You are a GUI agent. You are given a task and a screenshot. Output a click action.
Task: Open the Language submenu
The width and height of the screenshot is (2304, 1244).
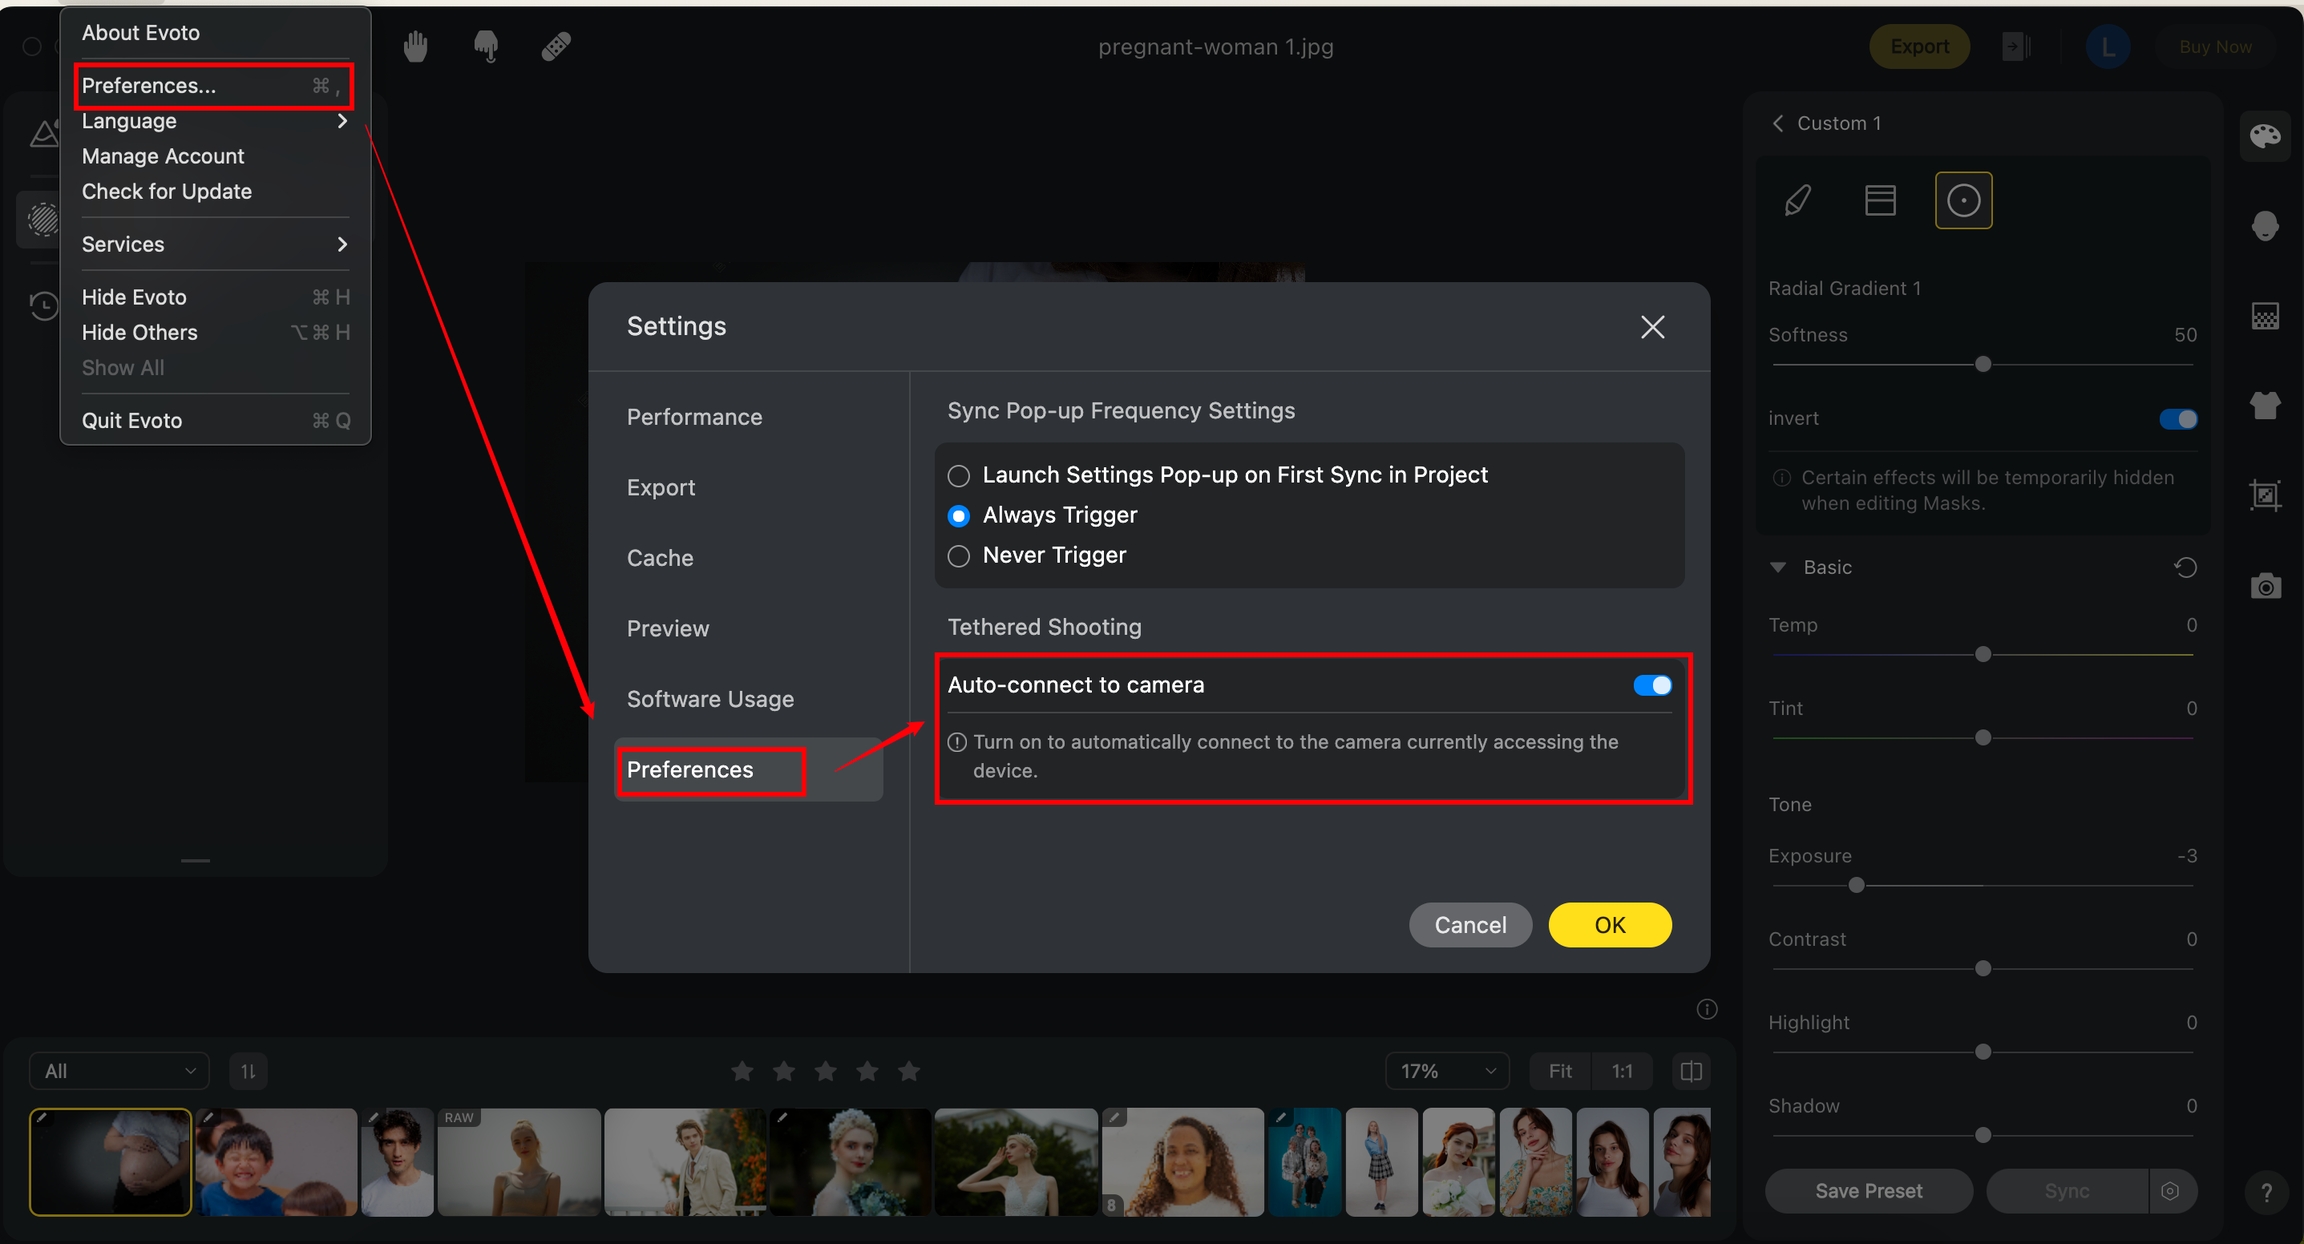214,121
